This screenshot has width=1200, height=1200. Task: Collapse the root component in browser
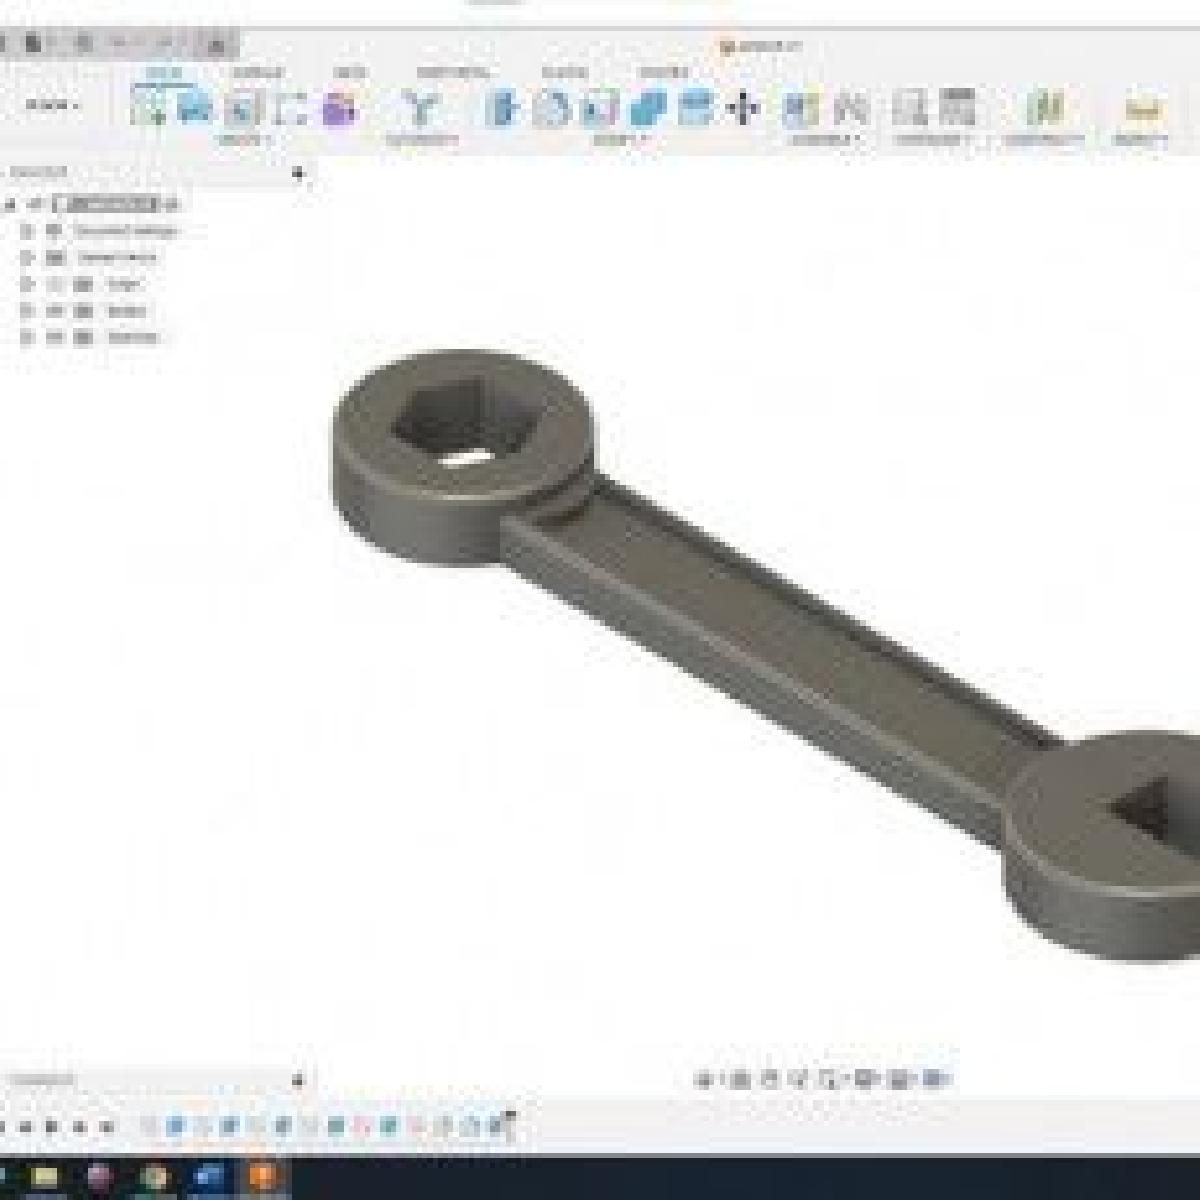11,205
